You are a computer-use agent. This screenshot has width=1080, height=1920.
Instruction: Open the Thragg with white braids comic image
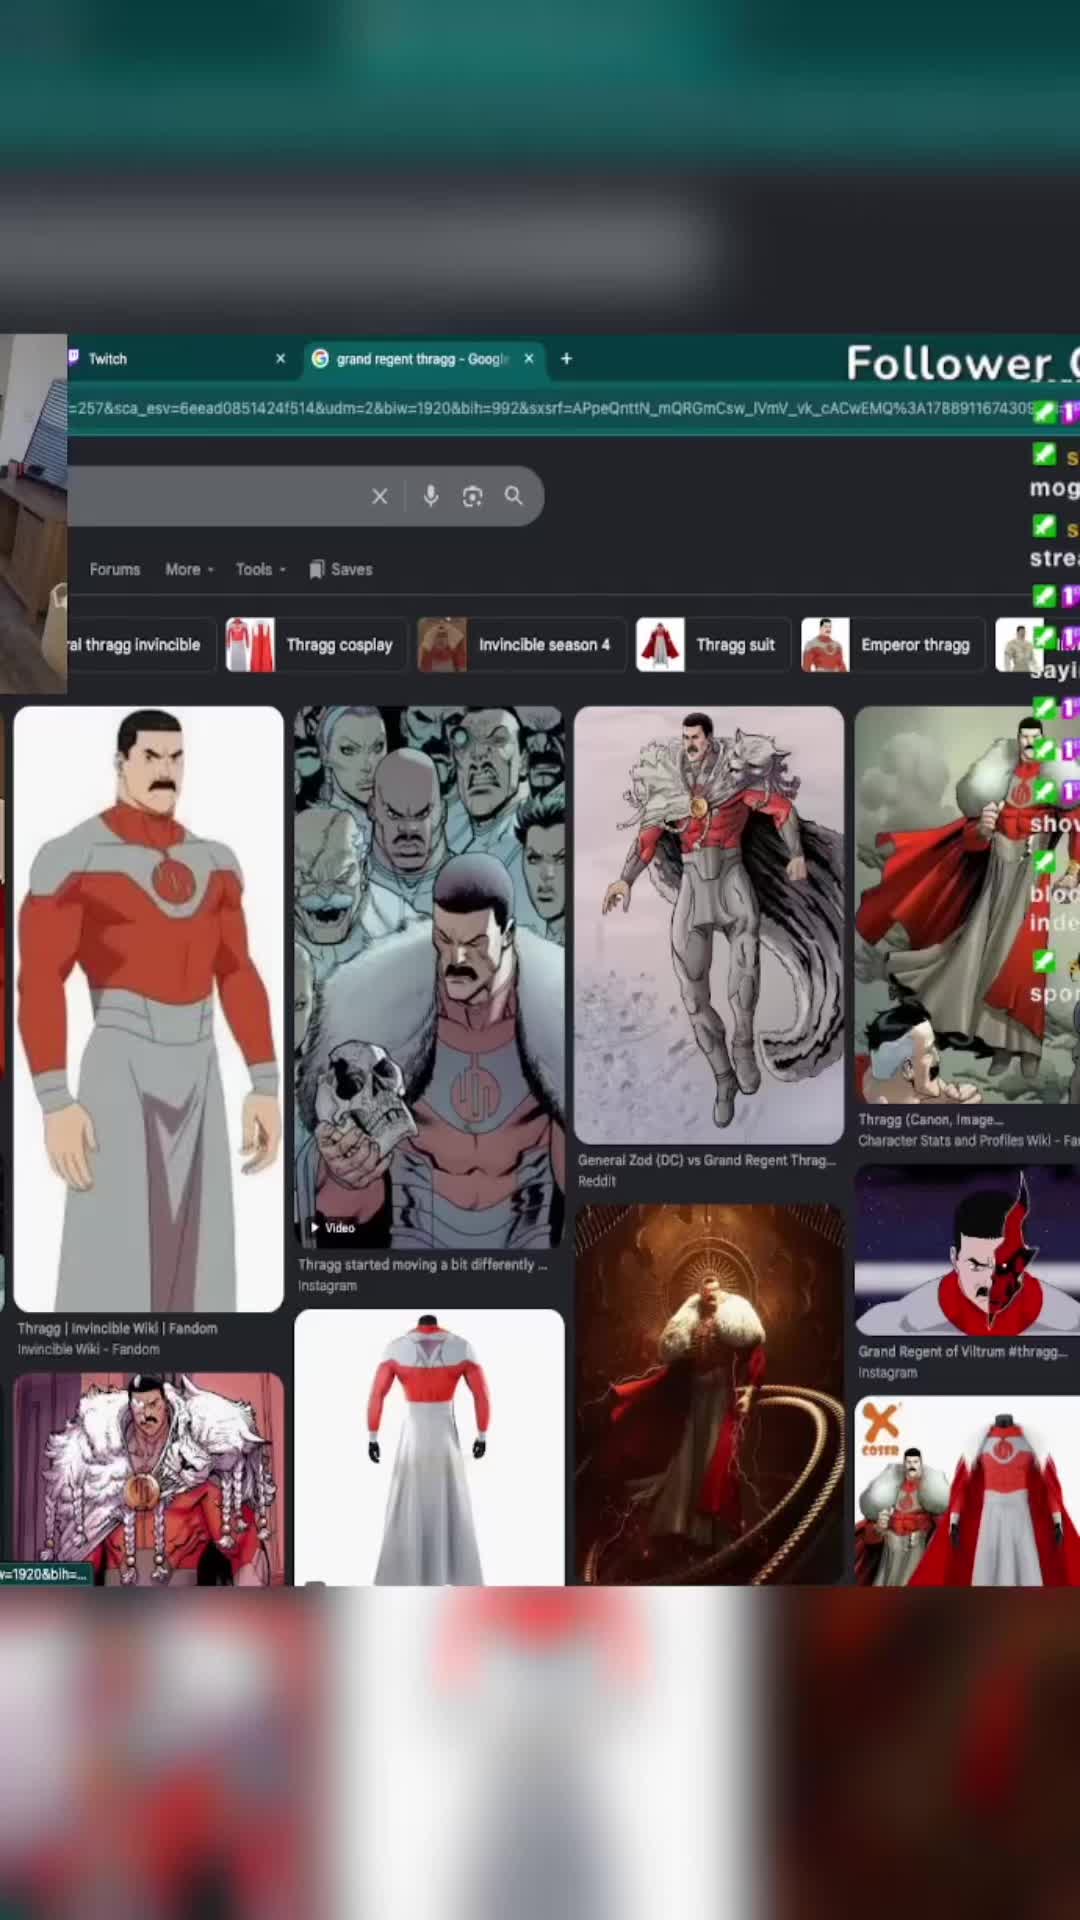pos(148,1479)
